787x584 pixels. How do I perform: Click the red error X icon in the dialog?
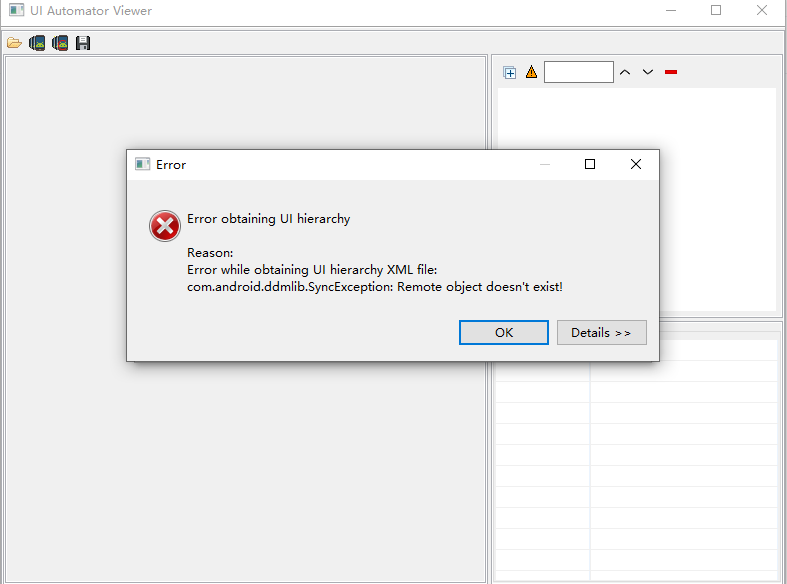pyautogui.click(x=165, y=226)
